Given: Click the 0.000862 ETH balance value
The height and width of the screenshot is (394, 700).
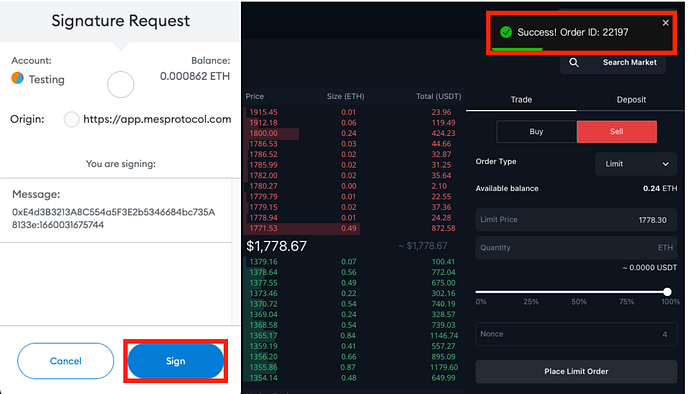Looking at the screenshot, I should click(195, 76).
